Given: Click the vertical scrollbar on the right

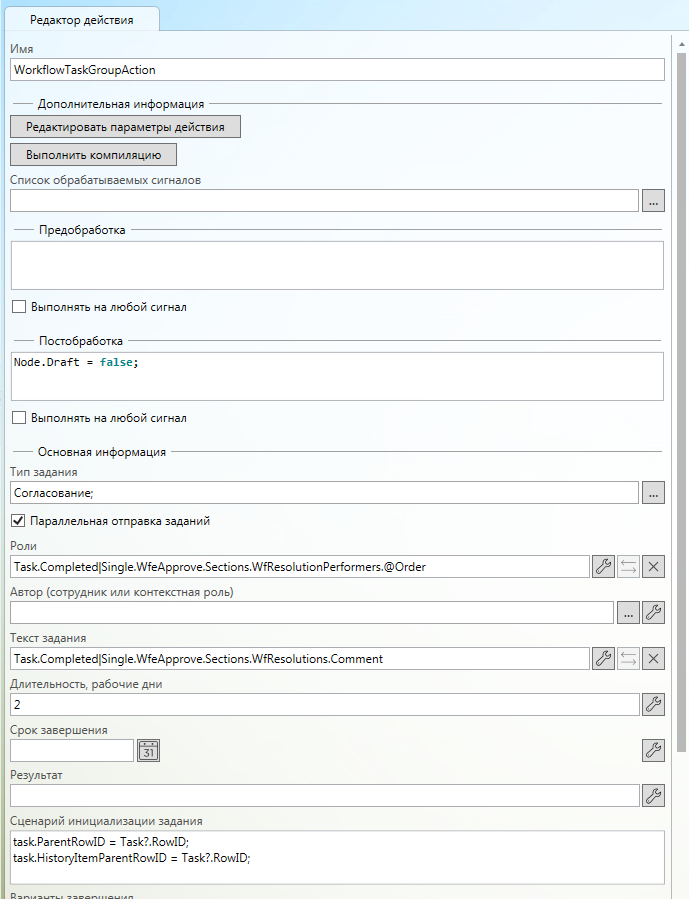Looking at the screenshot, I should (x=682, y=400).
